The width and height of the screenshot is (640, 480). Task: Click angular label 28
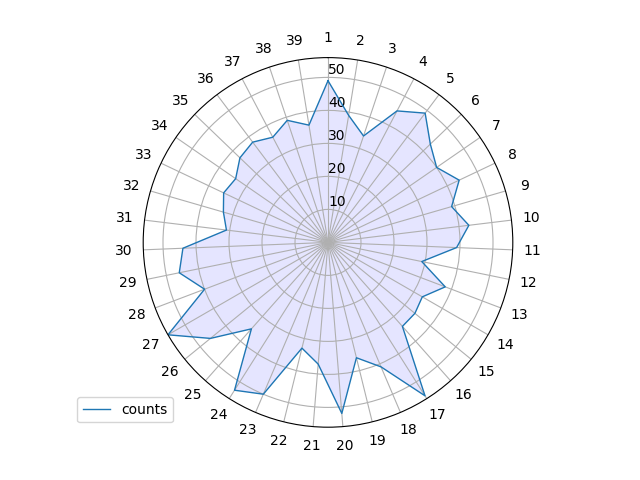137,314
